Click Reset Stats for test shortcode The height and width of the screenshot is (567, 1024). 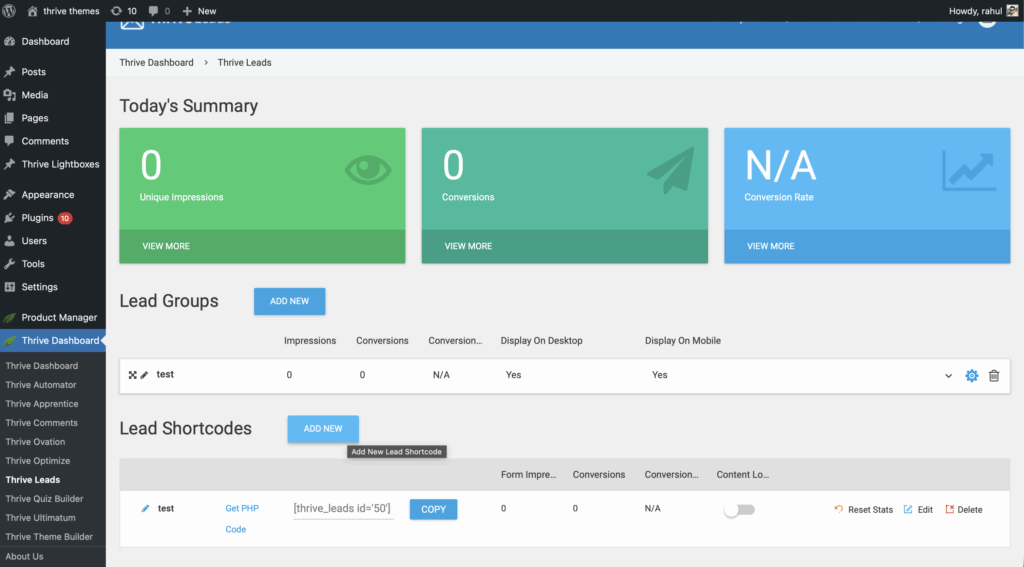point(863,510)
